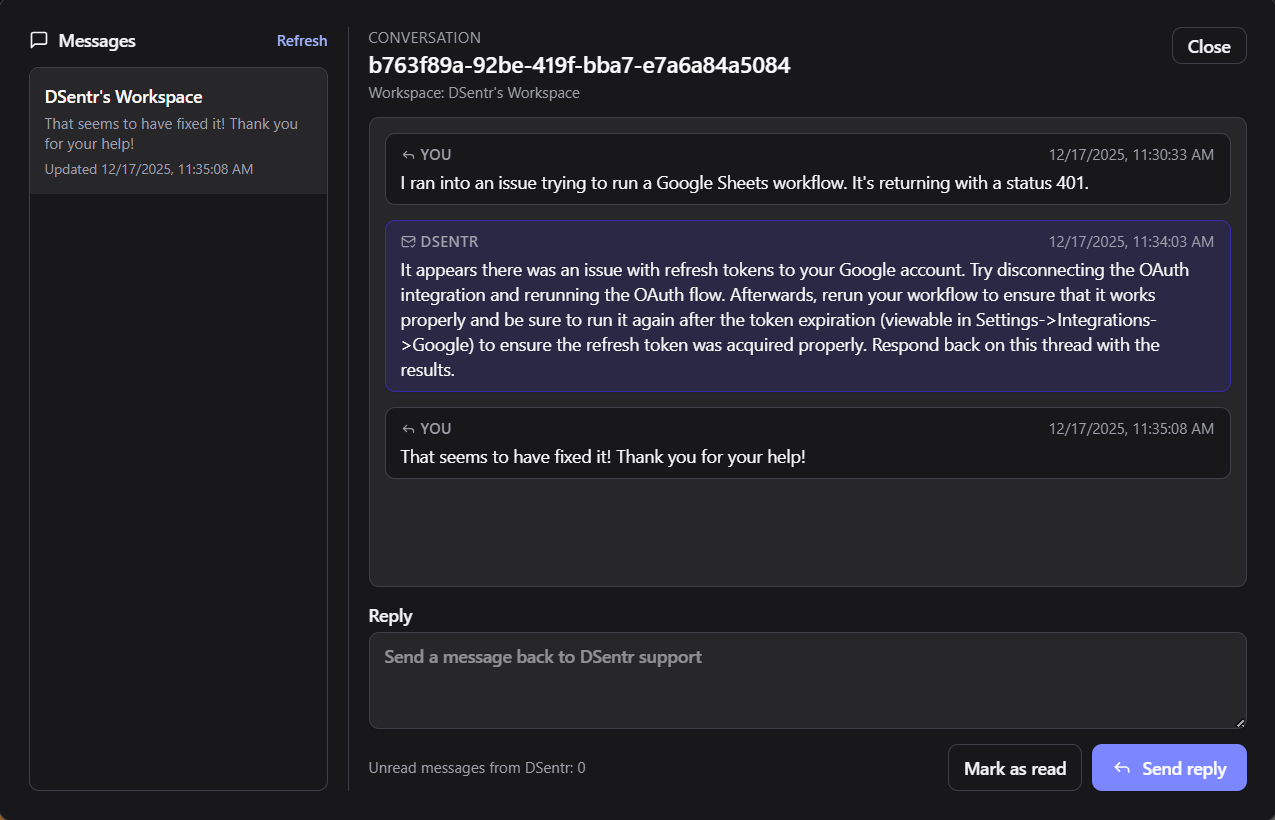The image size is (1275, 820).
Task: Click the YOU sender label on the 11:35:08 AM message
Action: coord(436,429)
